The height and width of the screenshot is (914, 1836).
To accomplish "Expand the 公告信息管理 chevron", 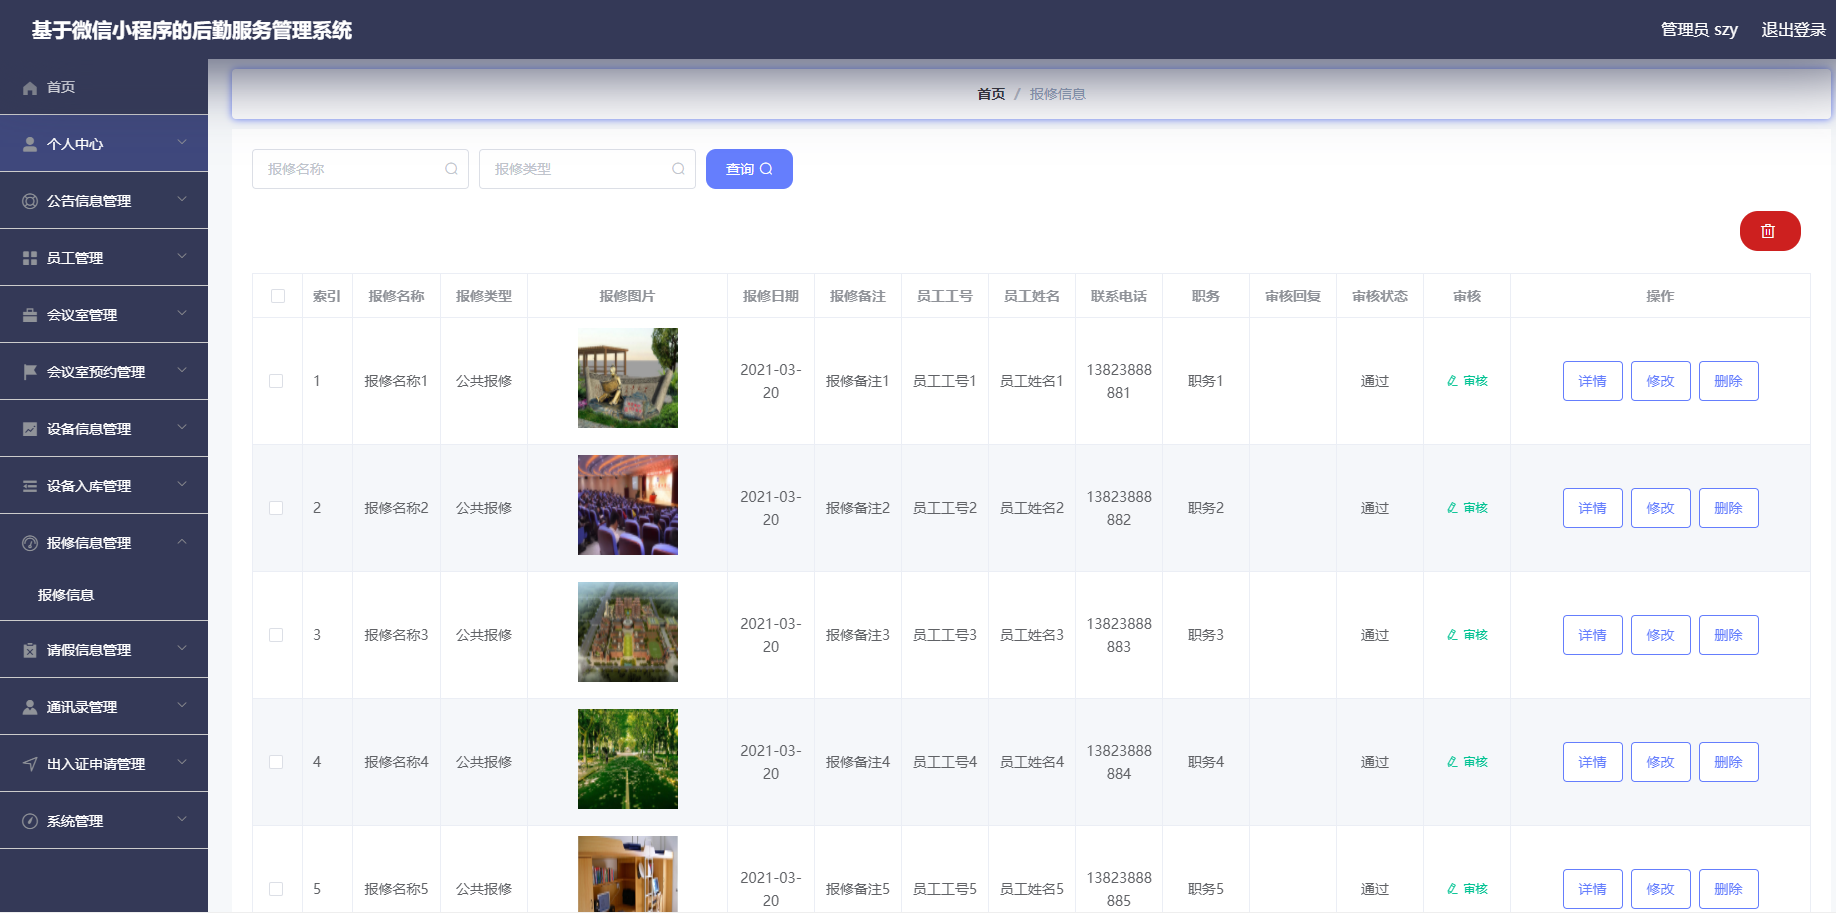I will (x=182, y=199).
